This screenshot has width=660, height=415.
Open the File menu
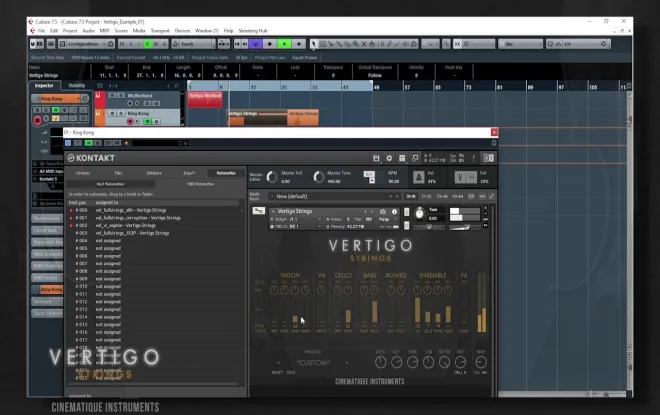tap(41, 31)
